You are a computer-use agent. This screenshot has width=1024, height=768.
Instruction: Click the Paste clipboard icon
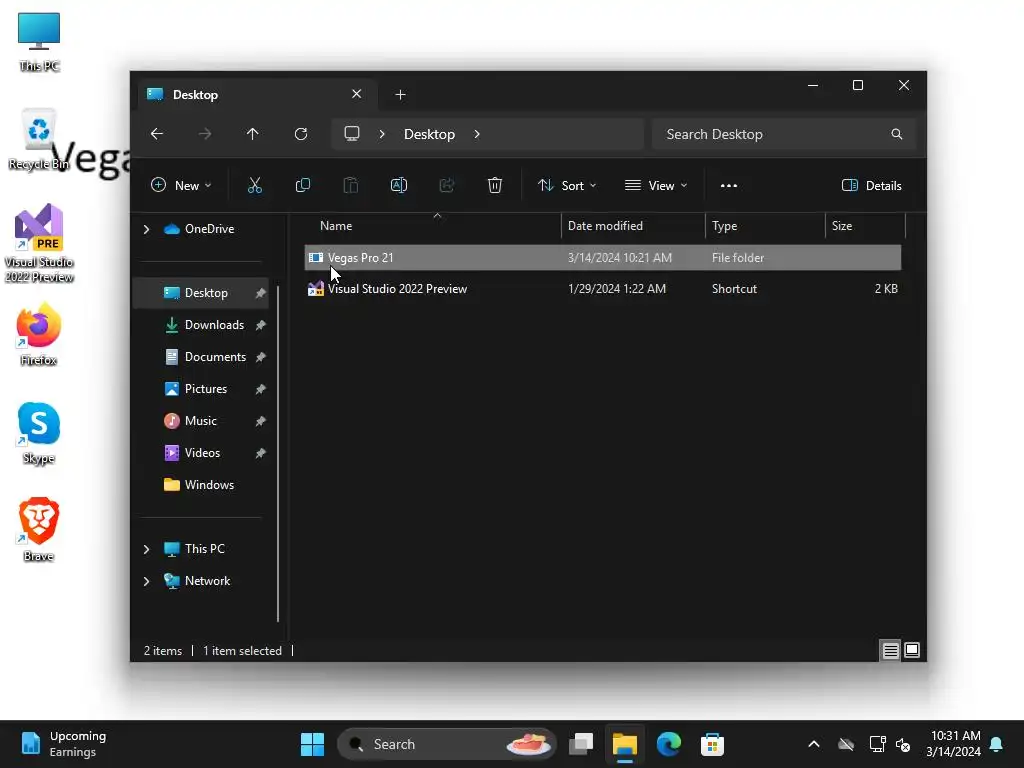(x=351, y=185)
